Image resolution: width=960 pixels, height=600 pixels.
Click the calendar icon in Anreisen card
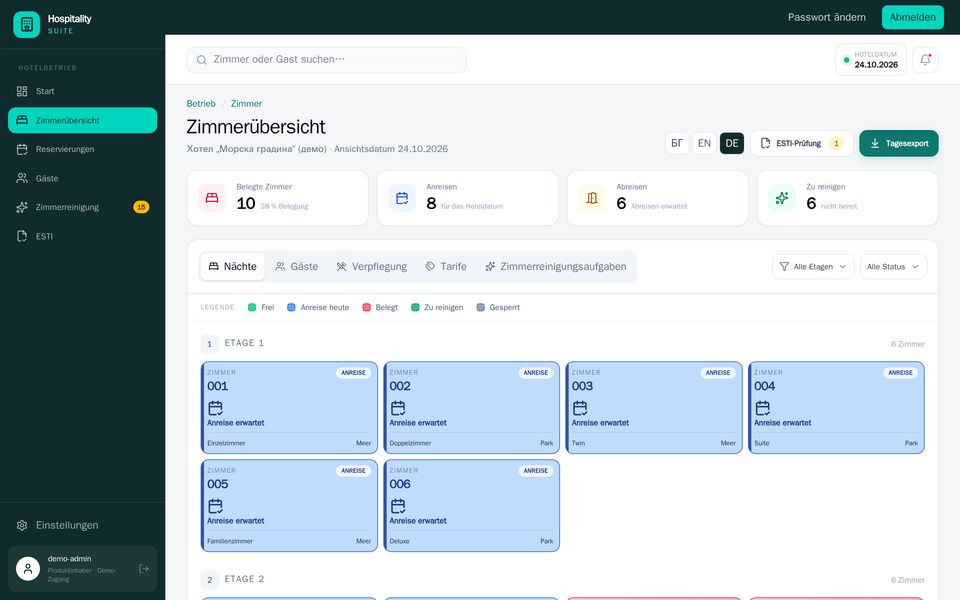coord(402,198)
